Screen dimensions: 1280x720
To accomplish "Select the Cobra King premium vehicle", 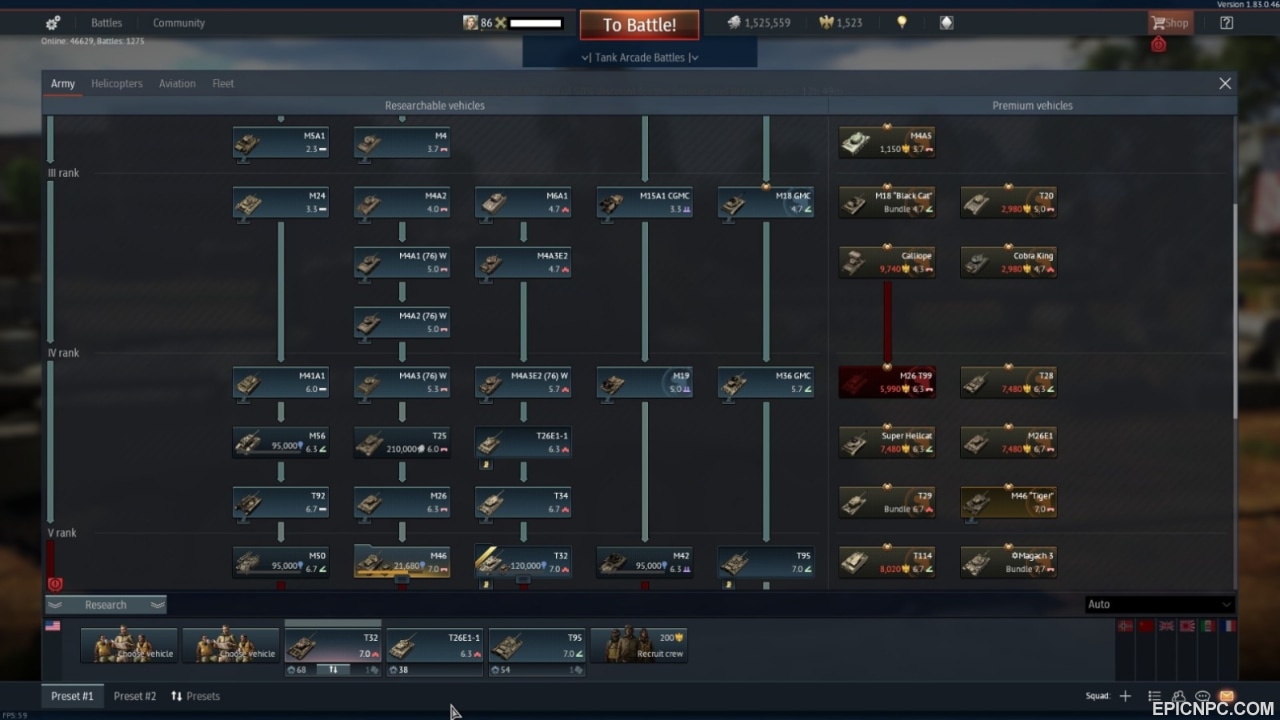I will coord(1009,262).
